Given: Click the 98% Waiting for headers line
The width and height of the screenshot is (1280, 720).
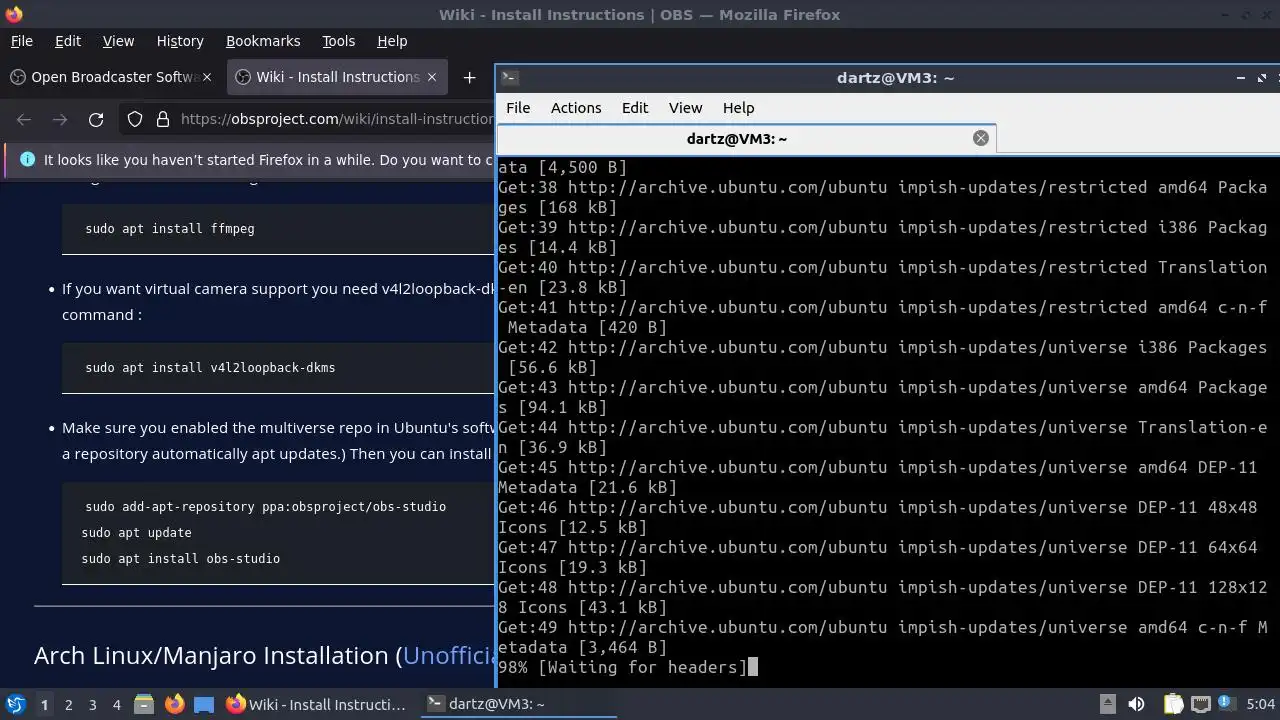Looking at the screenshot, I should tap(628, 667).
